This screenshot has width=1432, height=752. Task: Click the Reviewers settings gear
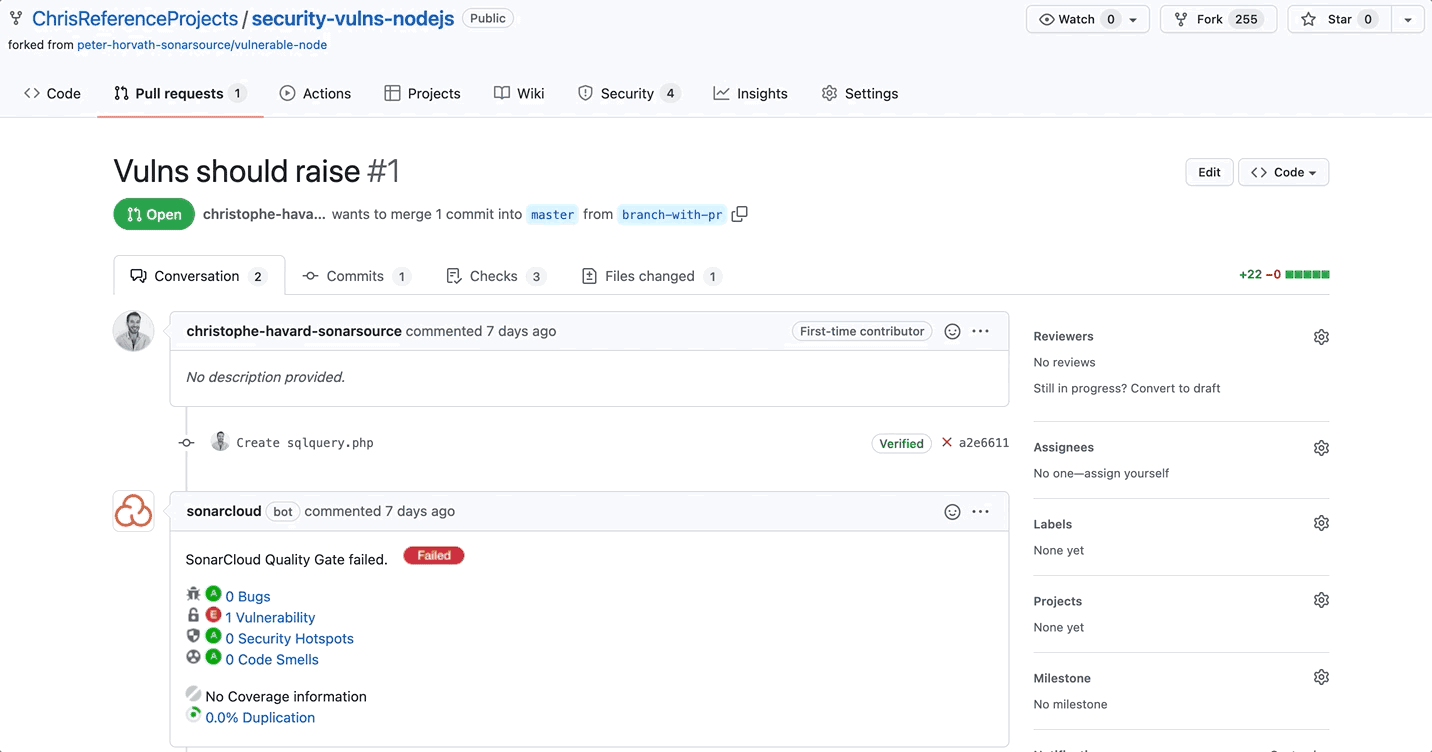(1321, 336)
